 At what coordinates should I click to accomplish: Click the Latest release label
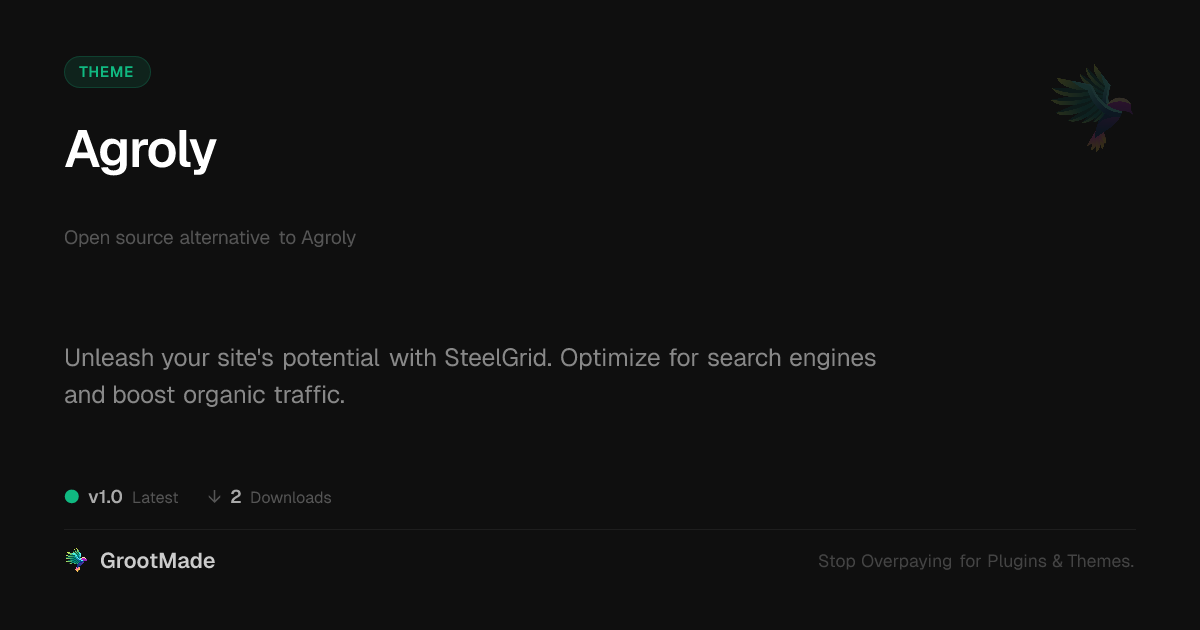pos(155,498)
